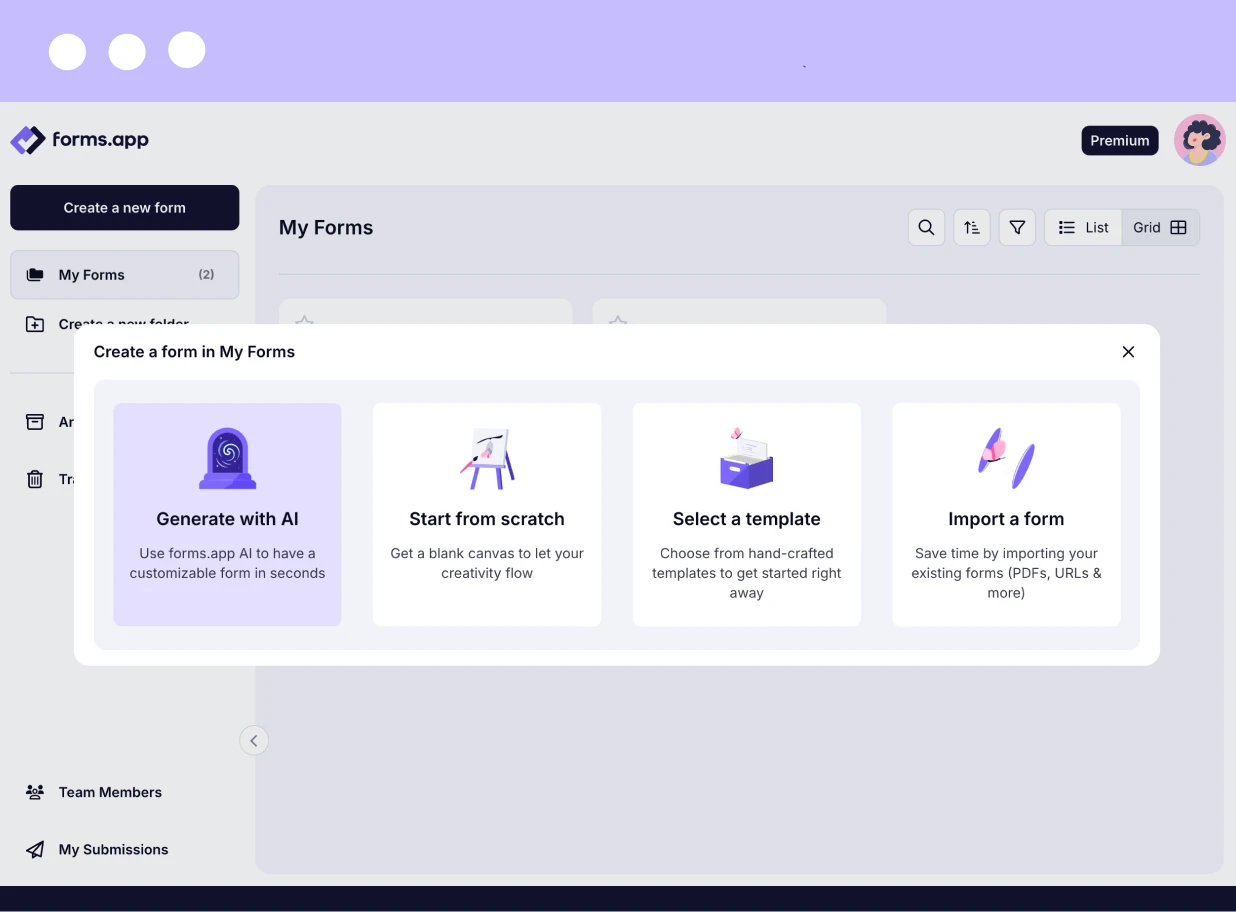Open Team Members page
Image resolution: width=1236 pixels, height=912 pixels.
pyautogui.click(x=110, y=792)
